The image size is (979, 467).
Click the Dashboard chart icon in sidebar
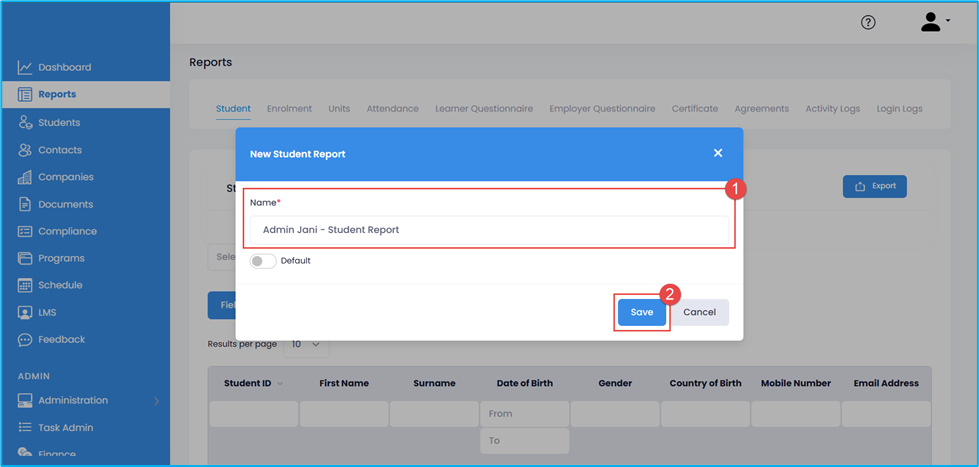pyautogui.click(x=25, y=68)
